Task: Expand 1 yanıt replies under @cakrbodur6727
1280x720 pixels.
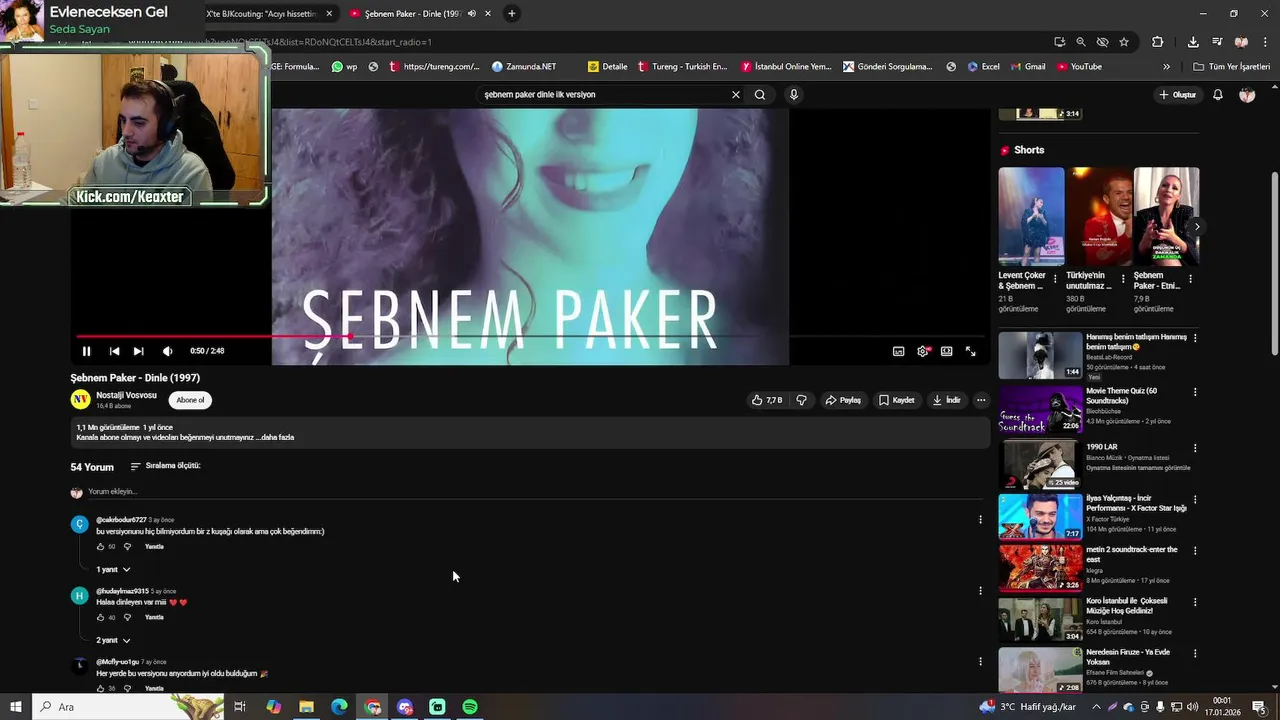Action: click(x=113, y=569)
